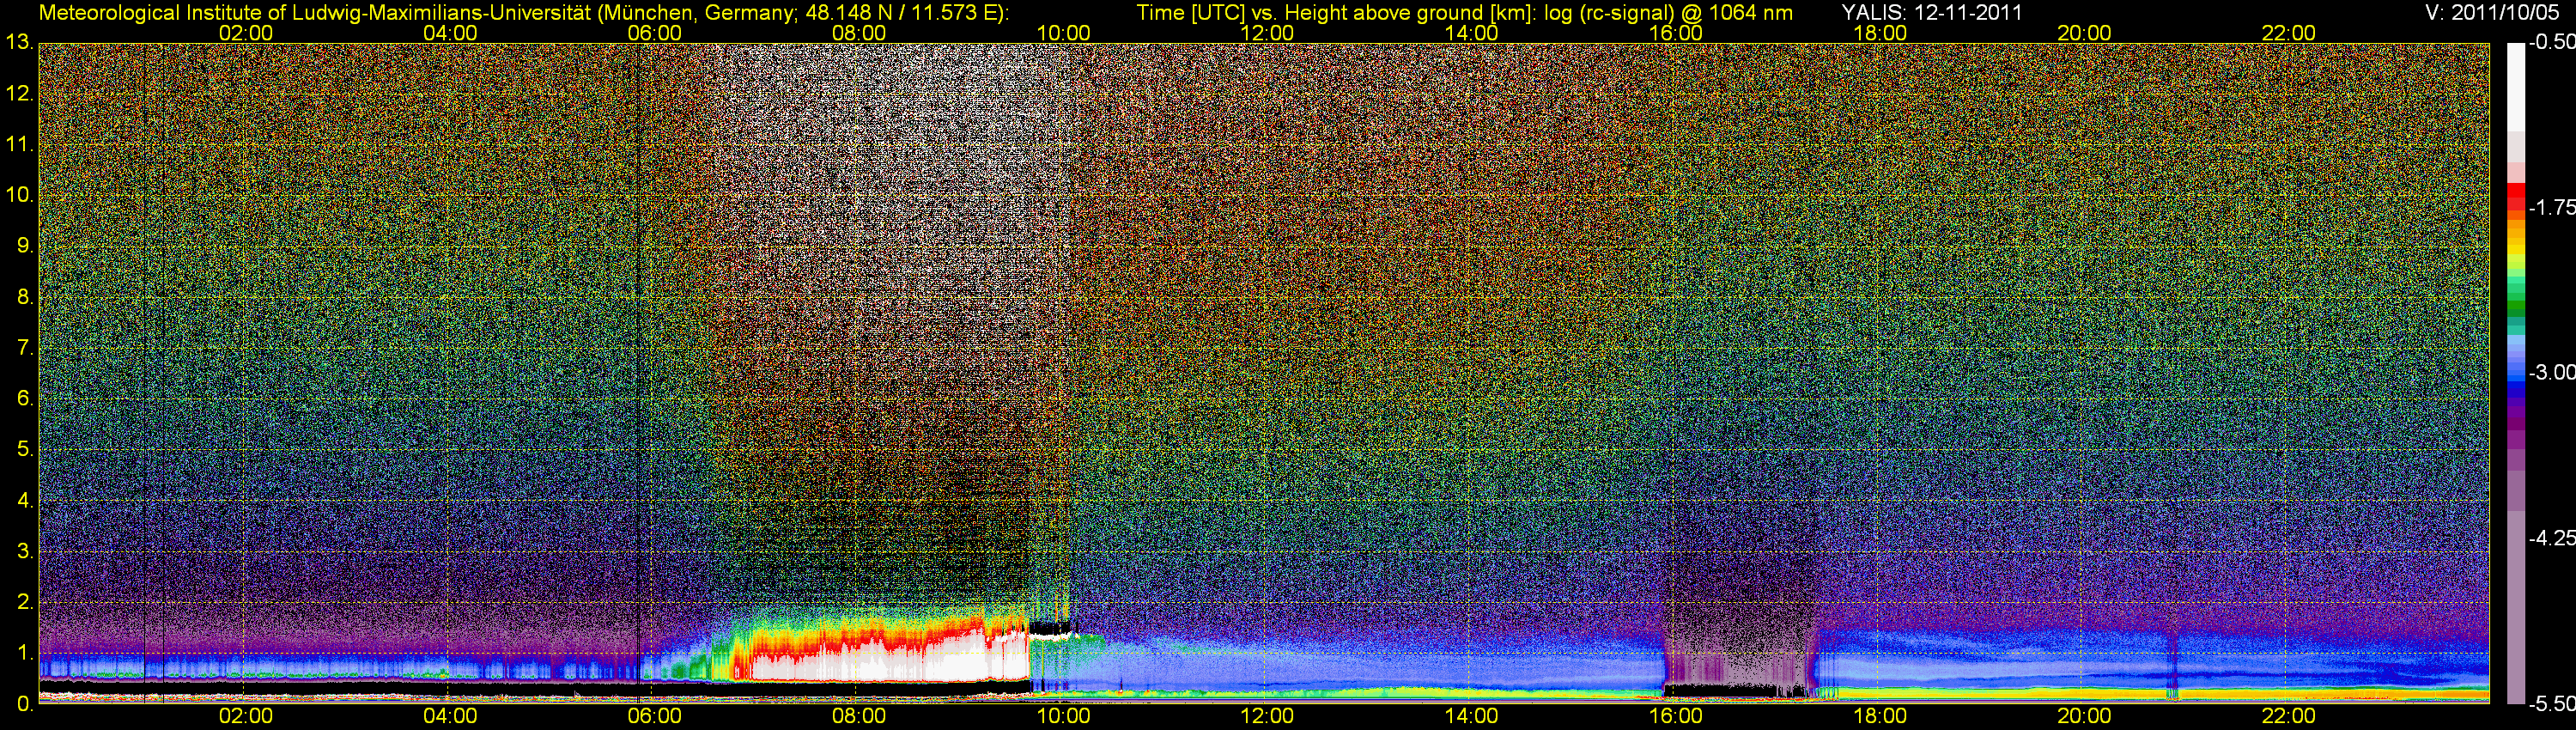The height and width of the screenshot is (730, 2576).
Task: Select the 1 km height axis label
Action: click(x=24, y=654)
